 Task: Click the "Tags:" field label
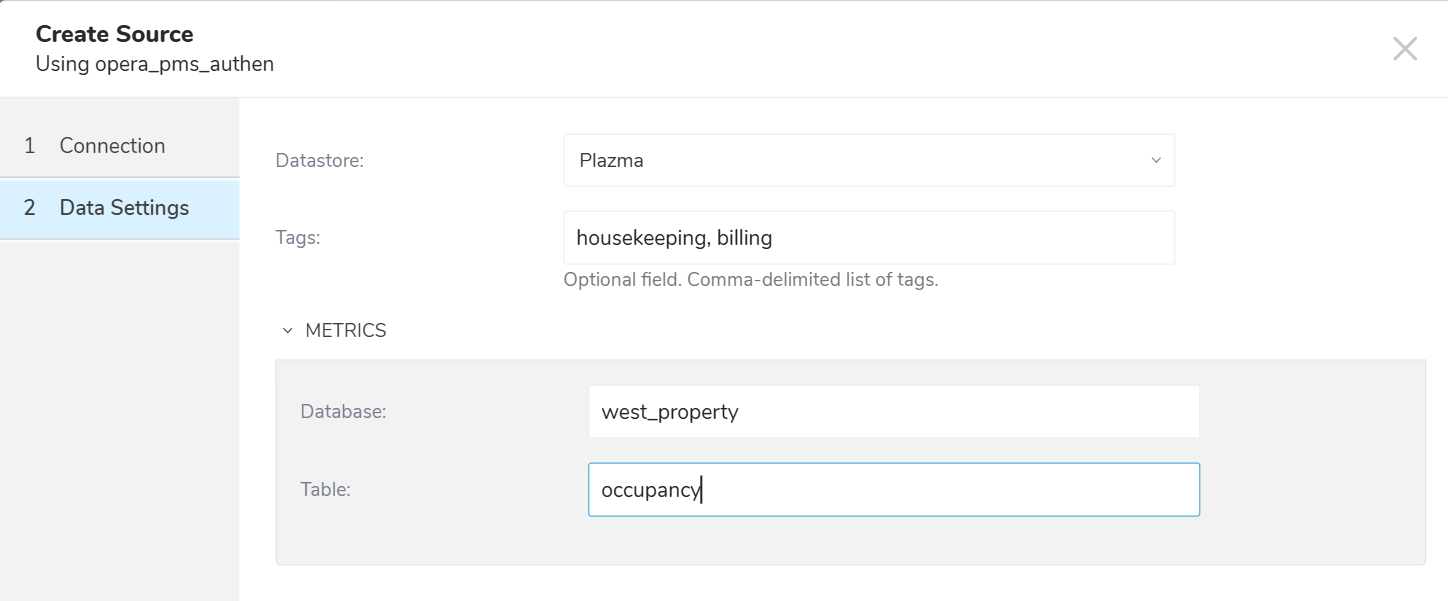(x=297, y=238)
